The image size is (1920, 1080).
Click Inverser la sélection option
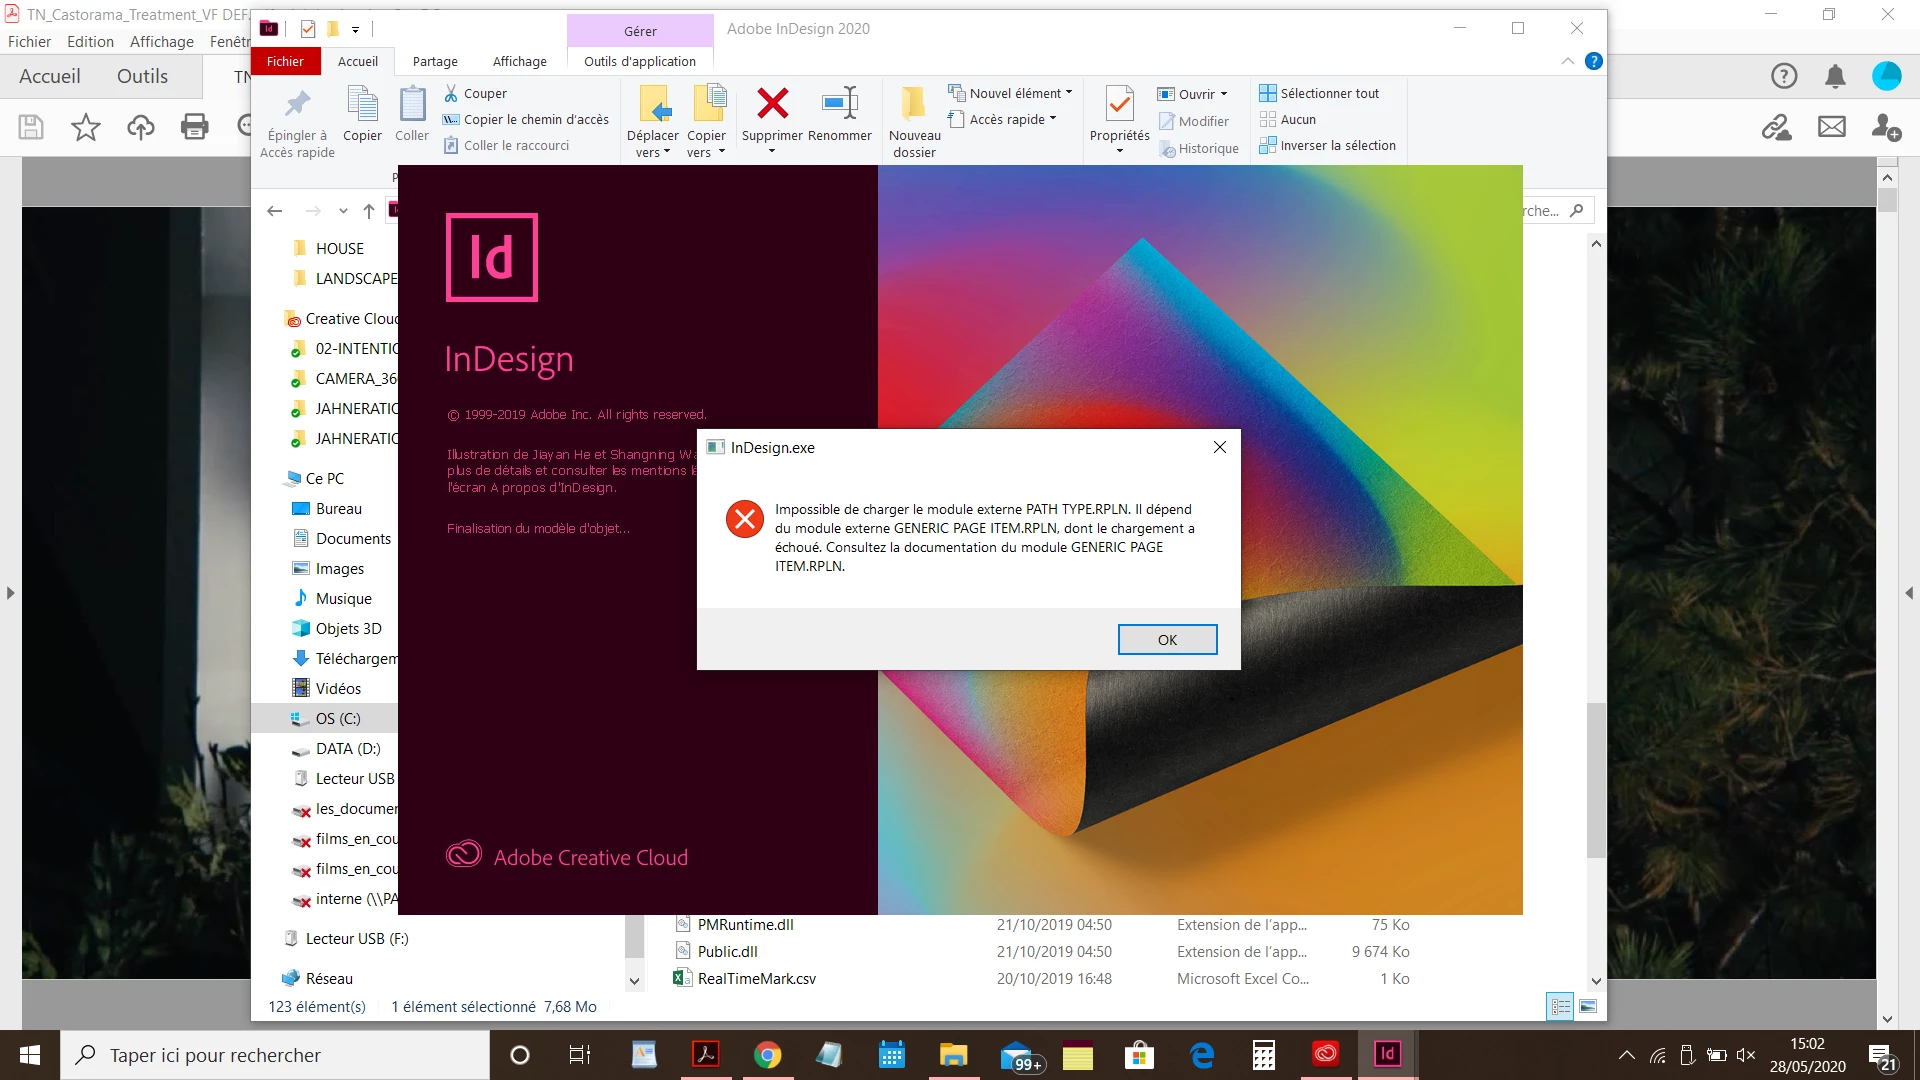pyautogui.click(x=1336, y=145)
